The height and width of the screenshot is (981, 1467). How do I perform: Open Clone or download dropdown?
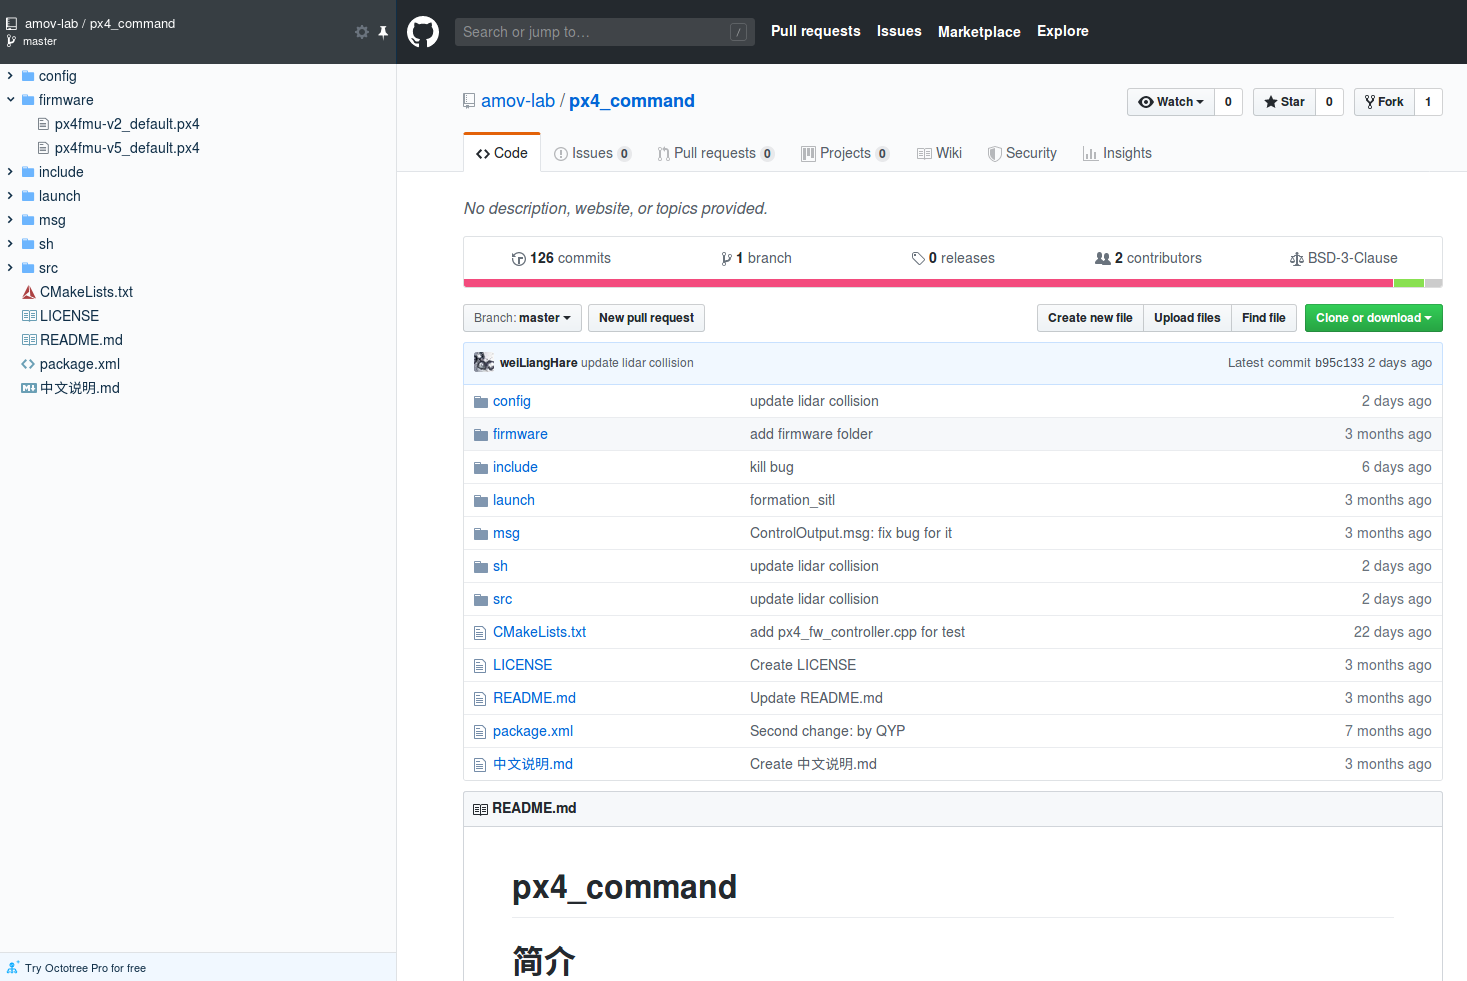tap(1373, 318)
